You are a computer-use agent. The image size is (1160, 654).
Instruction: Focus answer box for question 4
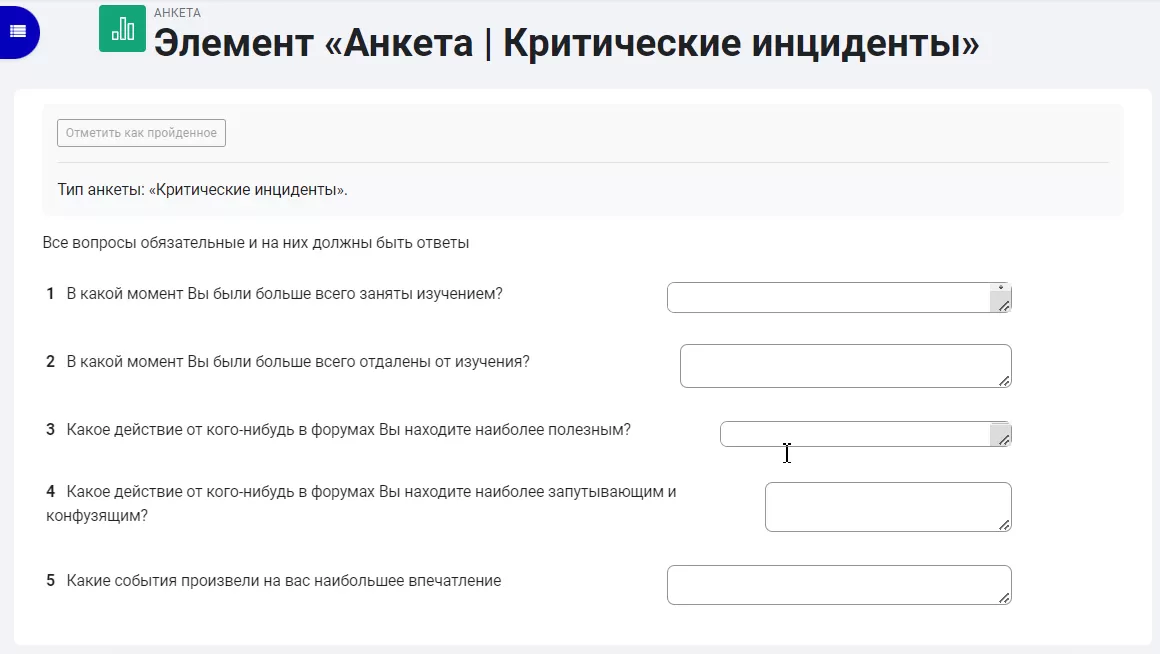click(x=888, y=507)
